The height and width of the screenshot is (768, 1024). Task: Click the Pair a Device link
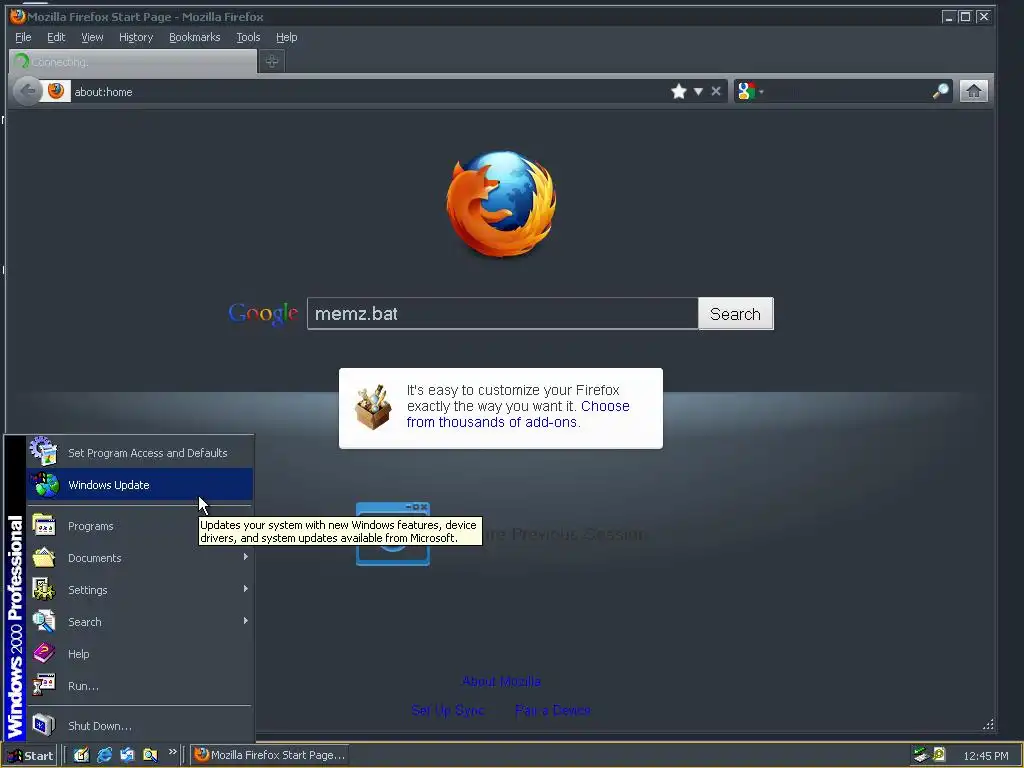[x=552, y=710]
